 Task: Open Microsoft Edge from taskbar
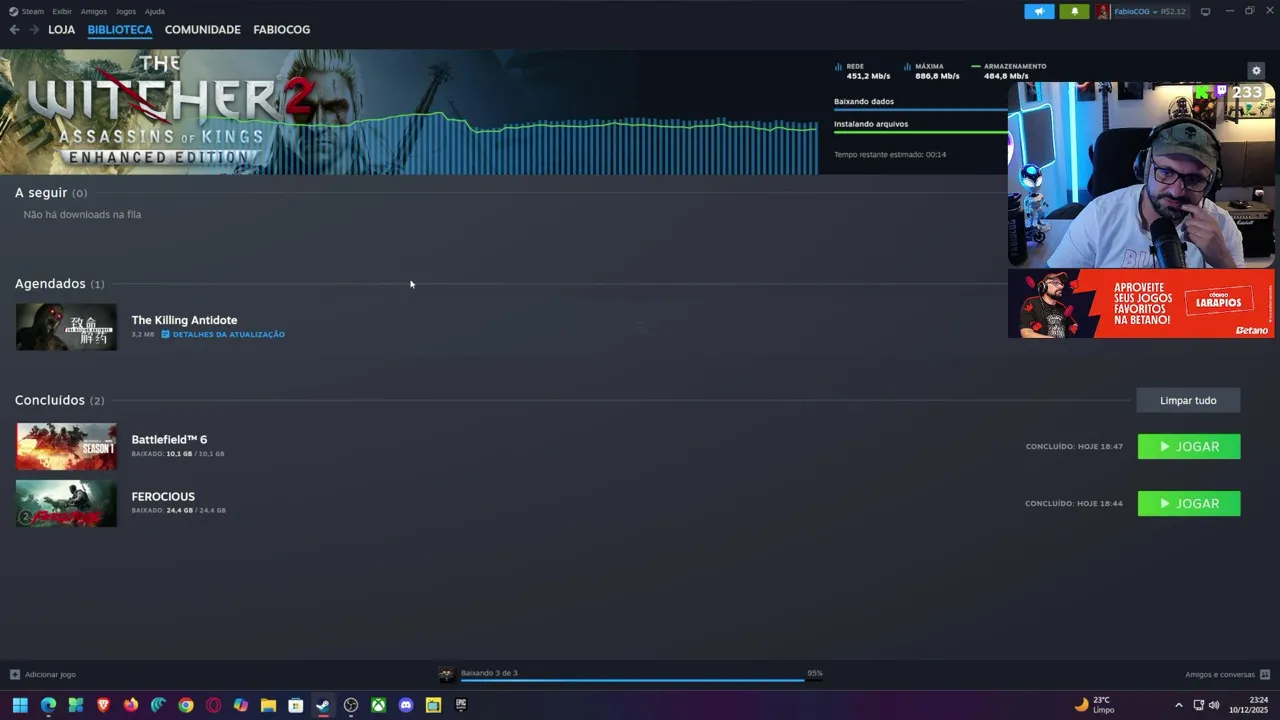tap(48, 705)
